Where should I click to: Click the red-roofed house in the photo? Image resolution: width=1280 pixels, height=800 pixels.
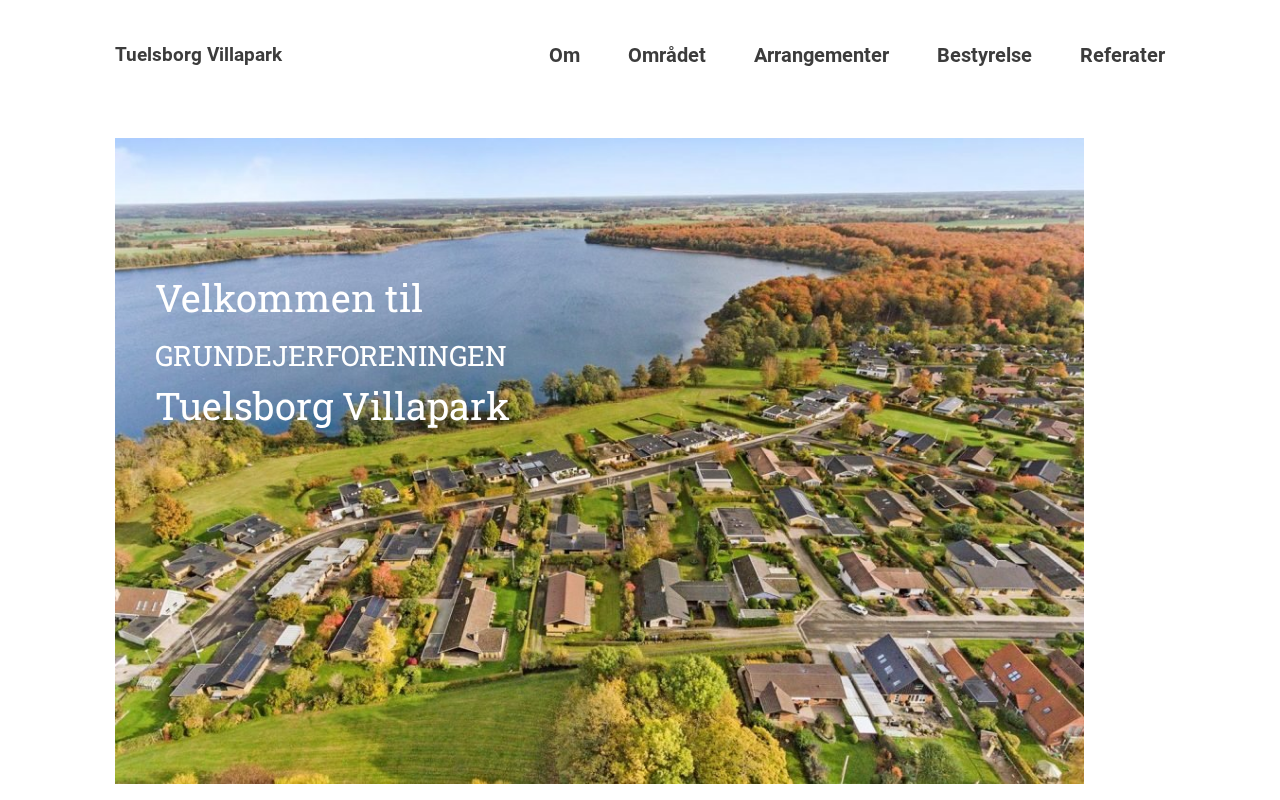pos(1035,692)
